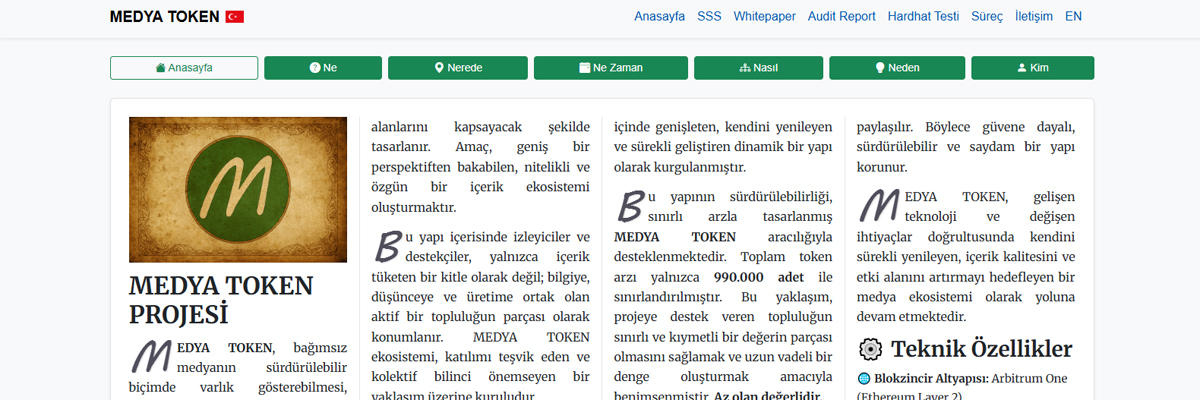Click the person icon in Kim button
The width and height of the screenshot is (1200, 400).
click(1021, 68)
